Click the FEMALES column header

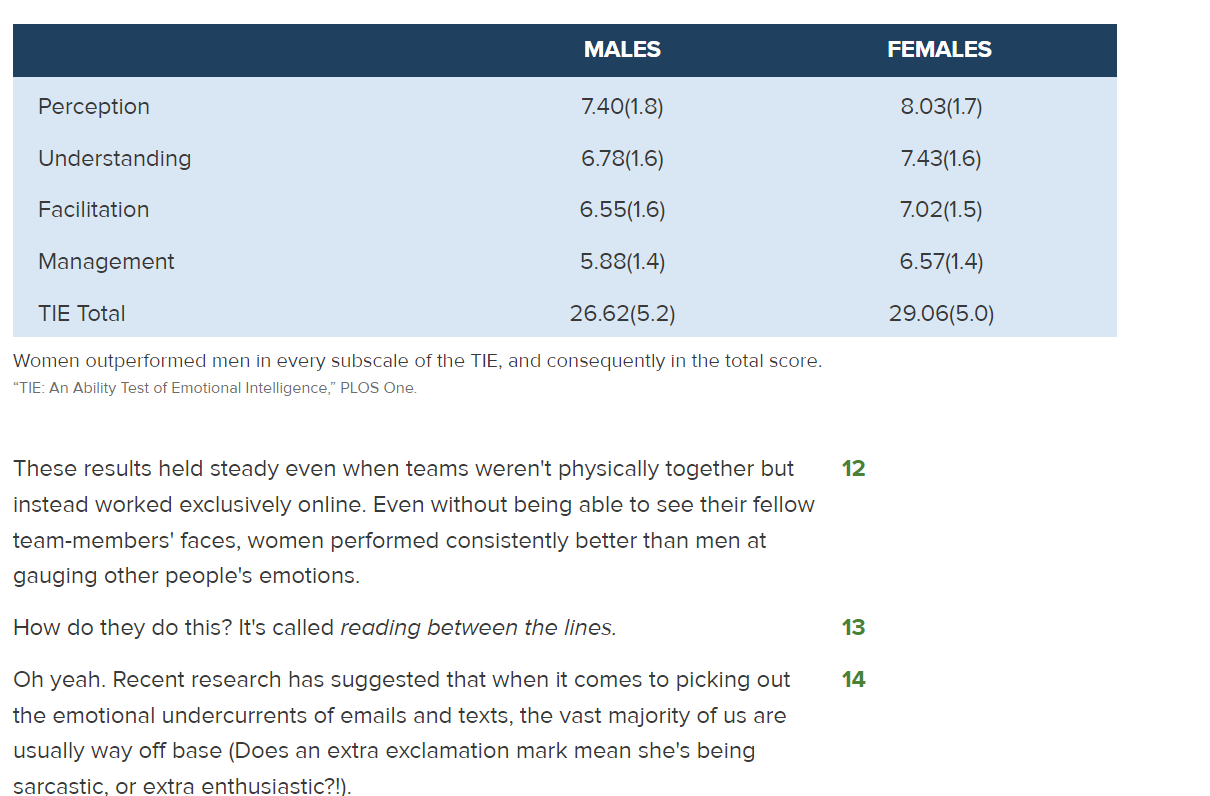(x=939, y=50)
